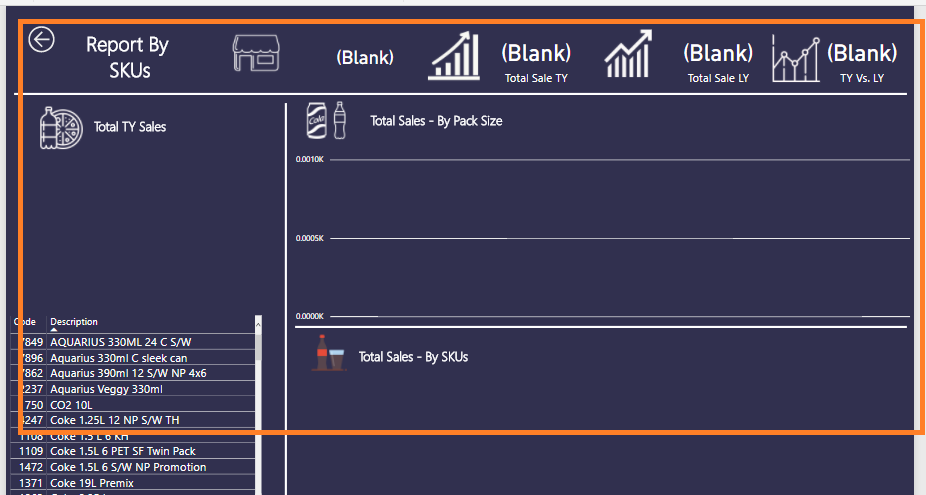Click the bar chart icon beside Total Sale TY

(454, 56)
